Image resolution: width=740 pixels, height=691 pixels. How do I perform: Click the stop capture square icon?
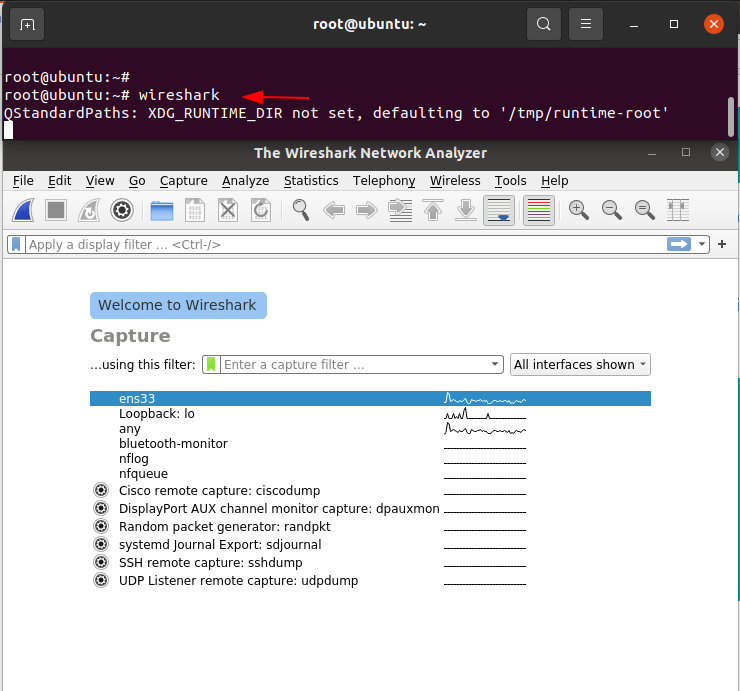coord(56,210)
